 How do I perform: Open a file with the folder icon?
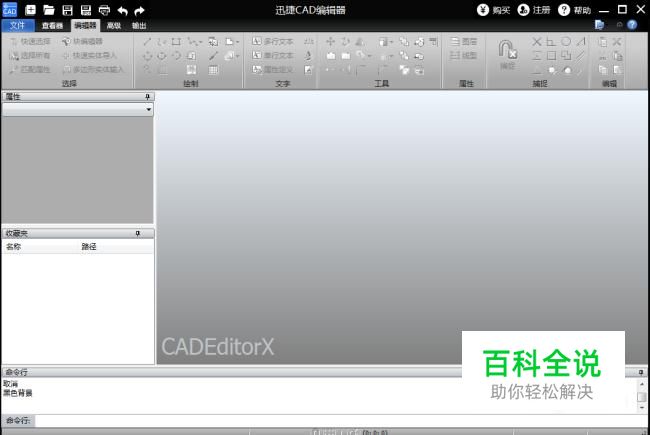point(49,10)
